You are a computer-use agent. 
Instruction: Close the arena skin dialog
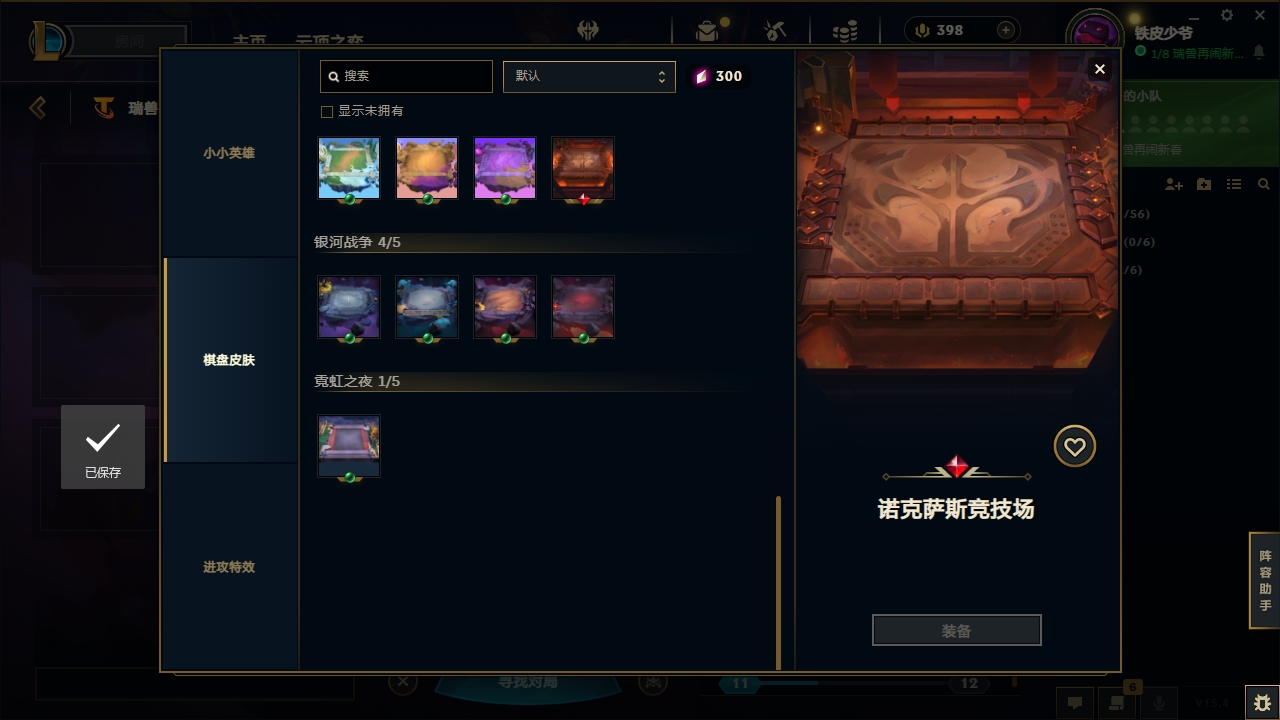point(1100,69)
